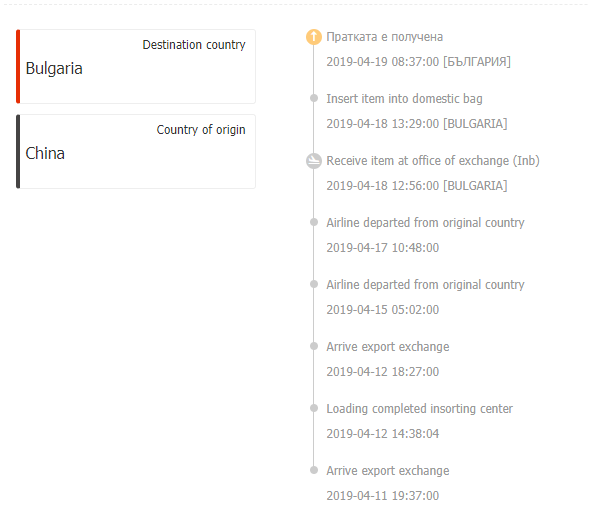Viewport: 589px width, 524px height.
Task: Click timeline dot for 2019-04-11 Arrive export exchange
Action: click(314, 470)
